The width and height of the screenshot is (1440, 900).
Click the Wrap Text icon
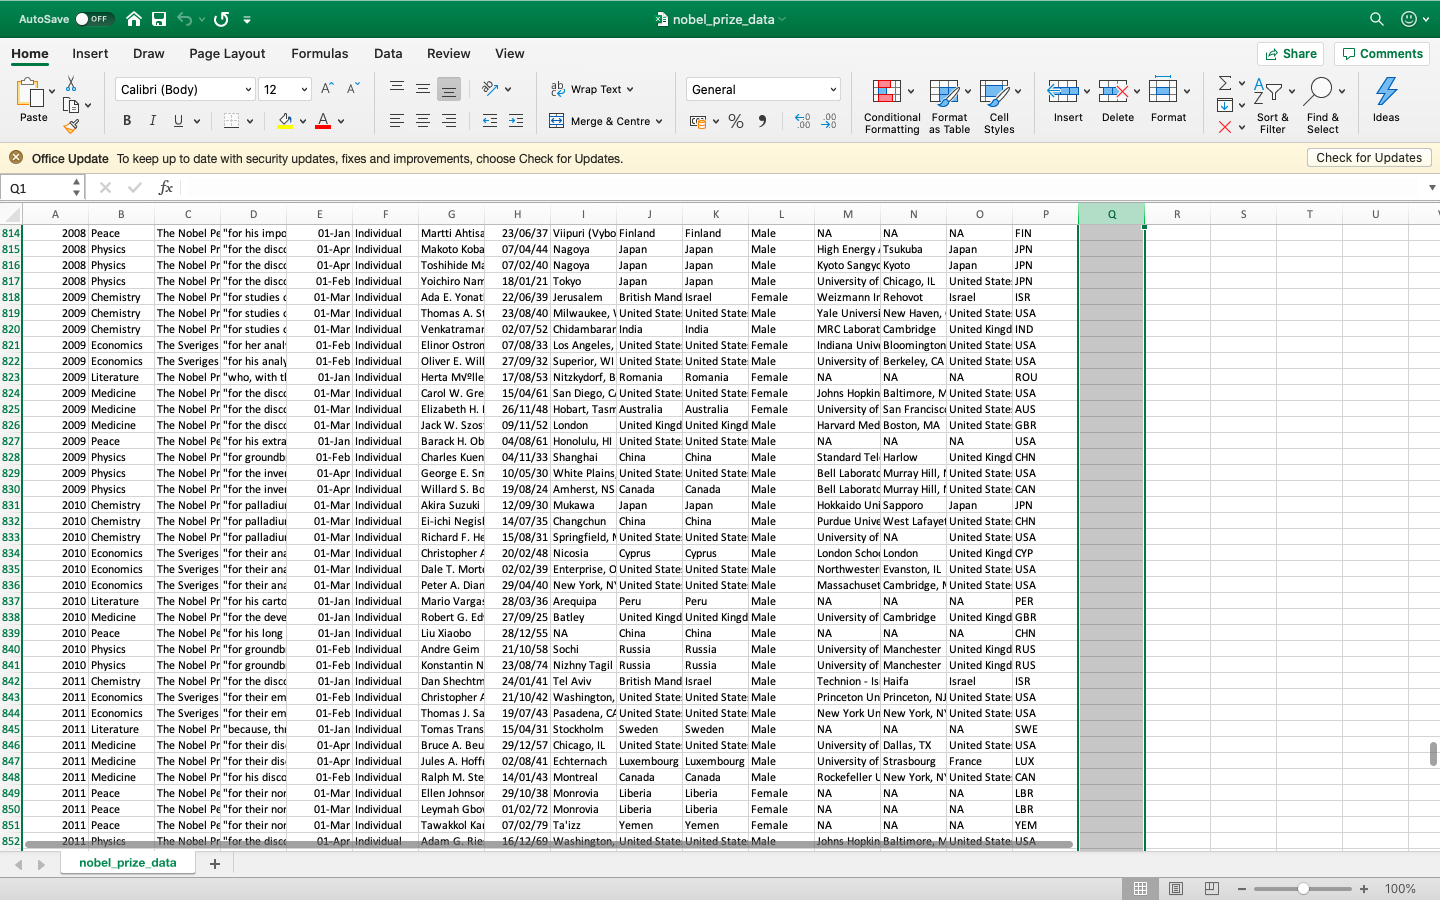(x=589, y=88)
